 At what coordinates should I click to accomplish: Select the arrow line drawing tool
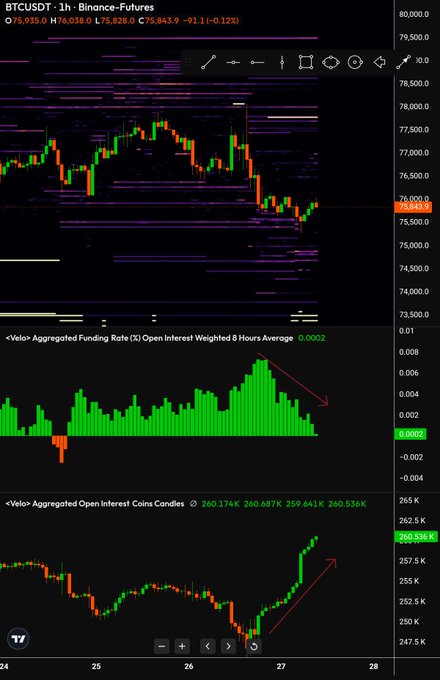pos(404,62)
